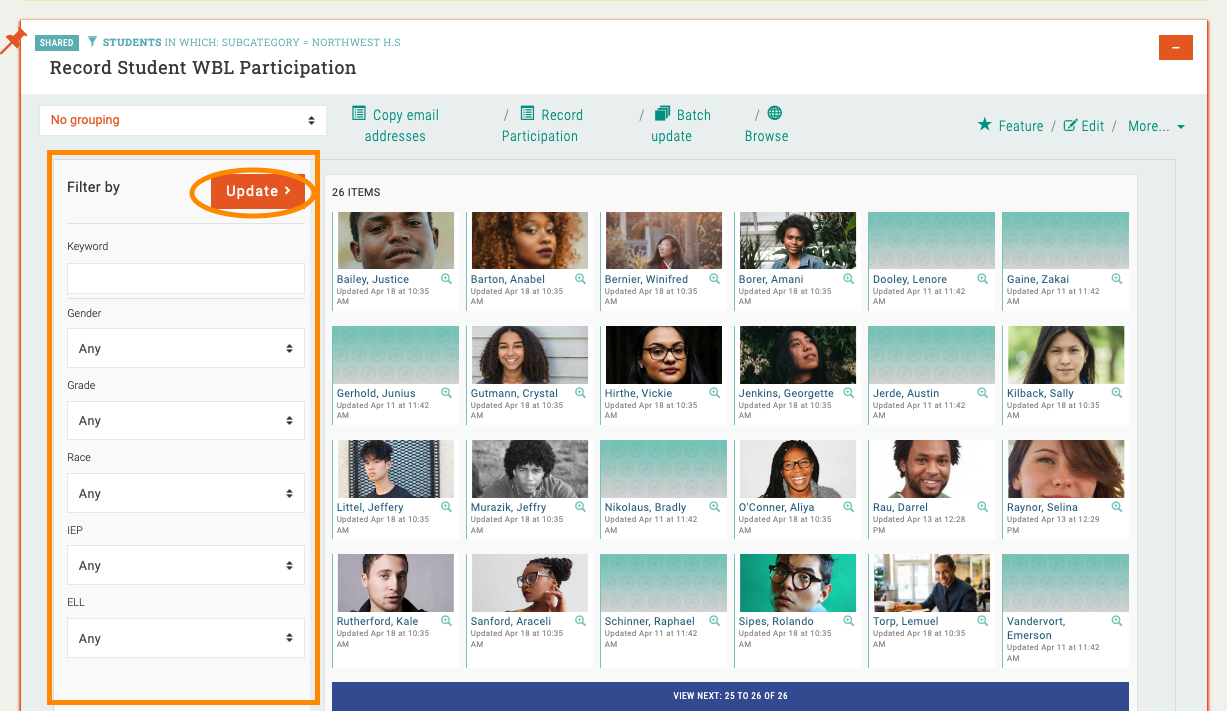Click the filter funnel icon near Students
This screenshot has width=1227, height=711.
pyautogui.click(x=92, y=42)
